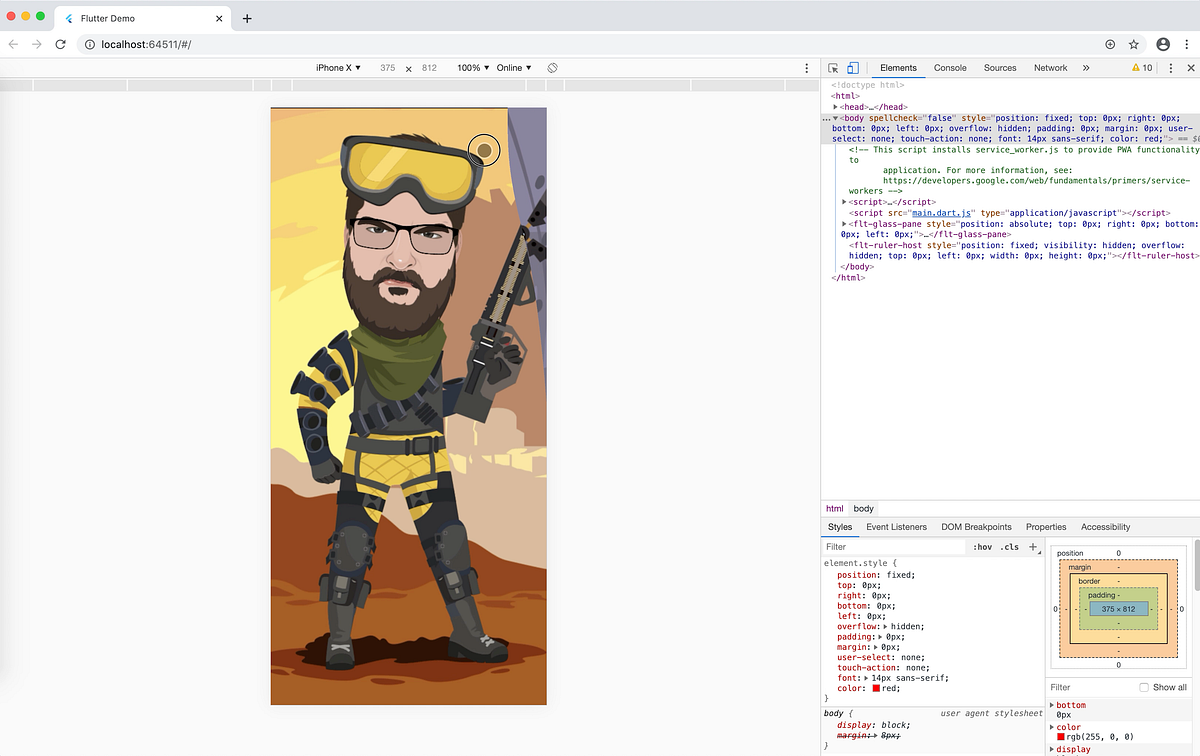The image size is (1200, 756).
Task: Switch to the Sources tab
Action: coord(1000,68)
